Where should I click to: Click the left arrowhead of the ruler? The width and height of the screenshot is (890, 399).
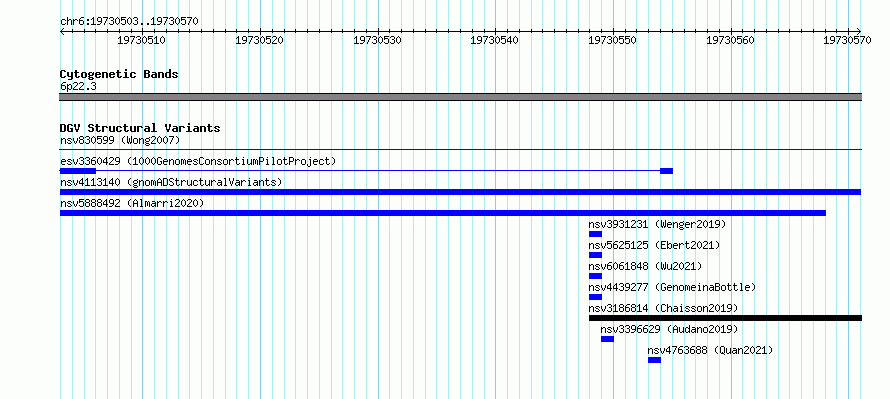tap(62, 31)
